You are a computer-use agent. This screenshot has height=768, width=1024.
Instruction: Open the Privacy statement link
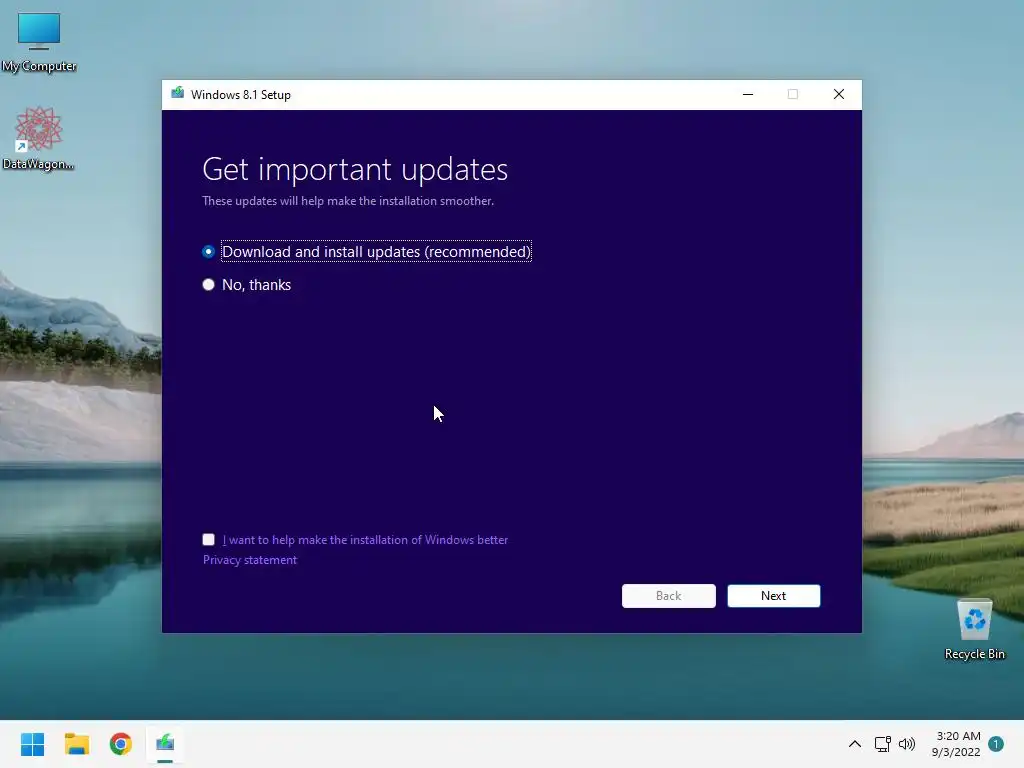click(x=249, y=560)
